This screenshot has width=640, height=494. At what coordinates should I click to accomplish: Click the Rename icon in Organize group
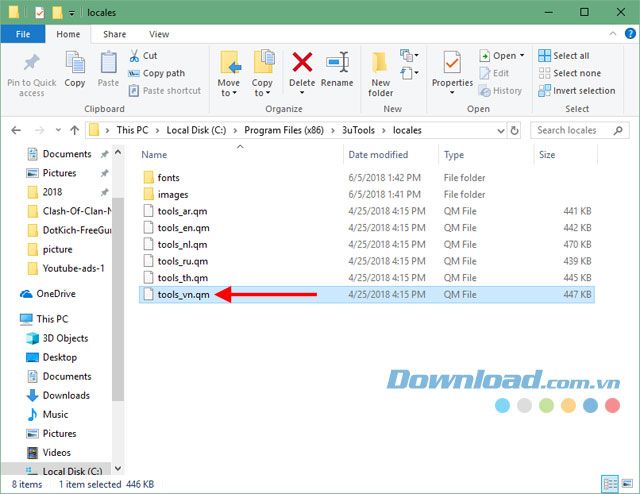coord(337,64)
